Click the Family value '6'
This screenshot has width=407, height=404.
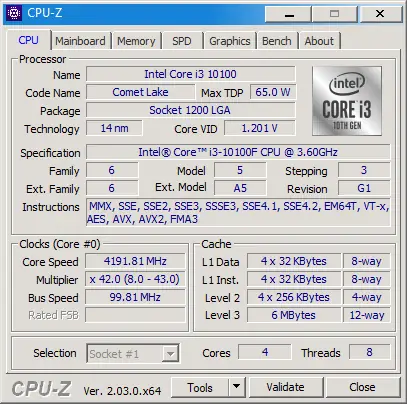click(x=112, y=170)
